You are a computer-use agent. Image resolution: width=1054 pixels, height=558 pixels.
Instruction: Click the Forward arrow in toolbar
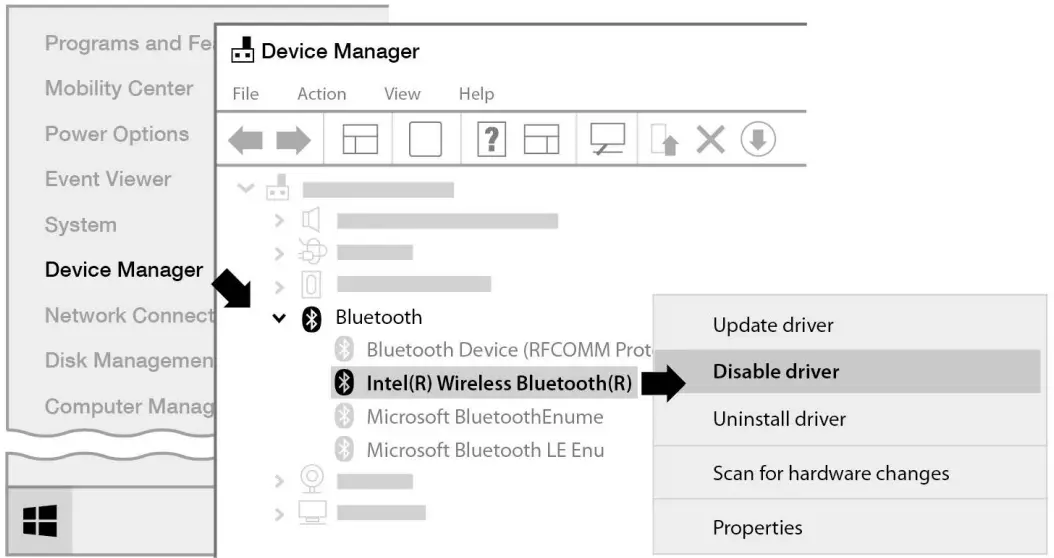click(x=293, y=141)
